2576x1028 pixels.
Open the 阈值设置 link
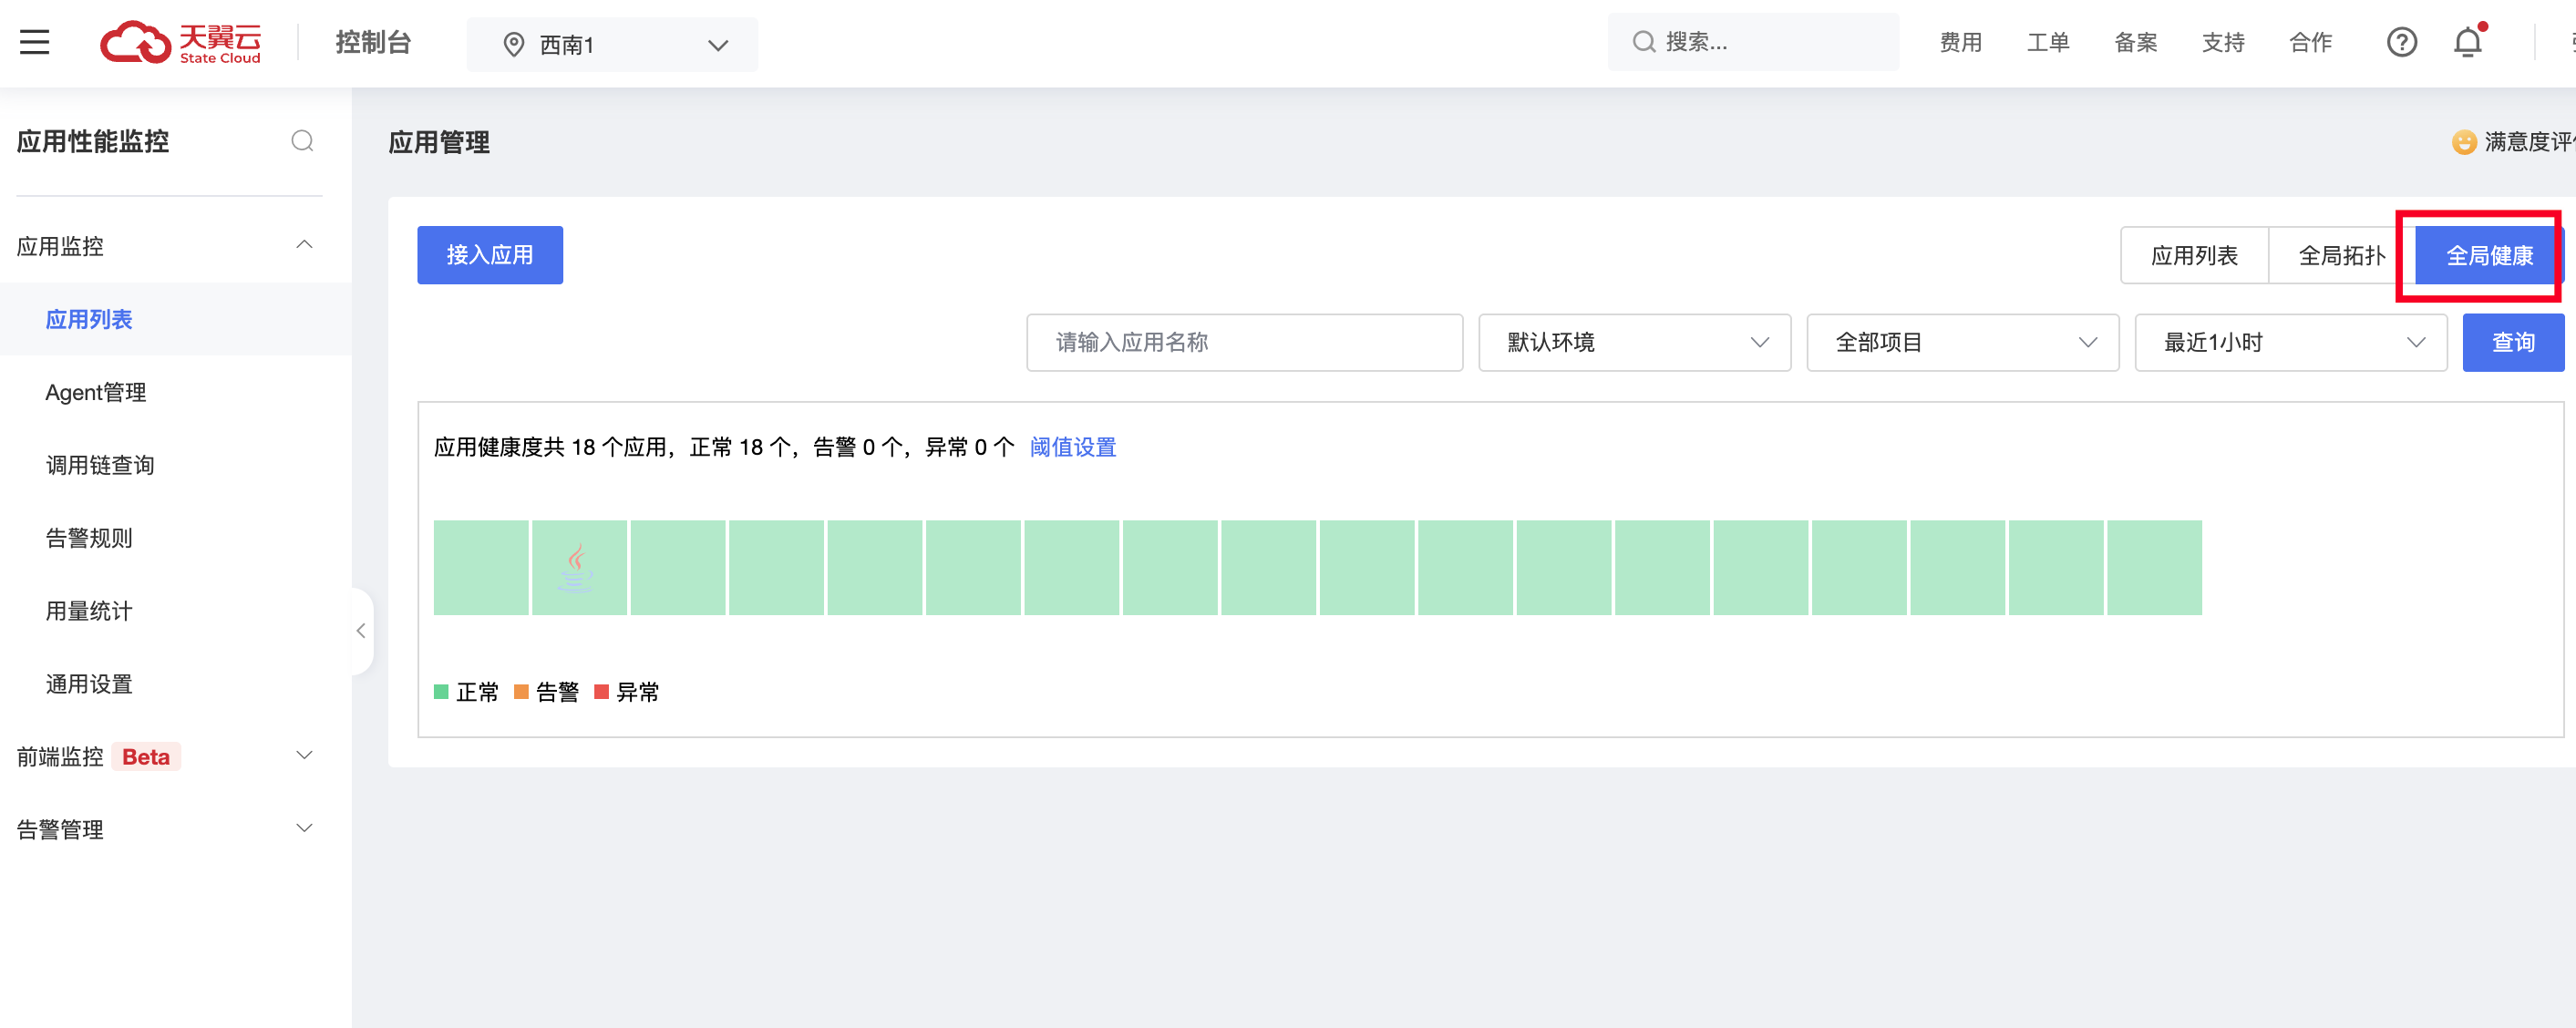tap(1072, 447)
